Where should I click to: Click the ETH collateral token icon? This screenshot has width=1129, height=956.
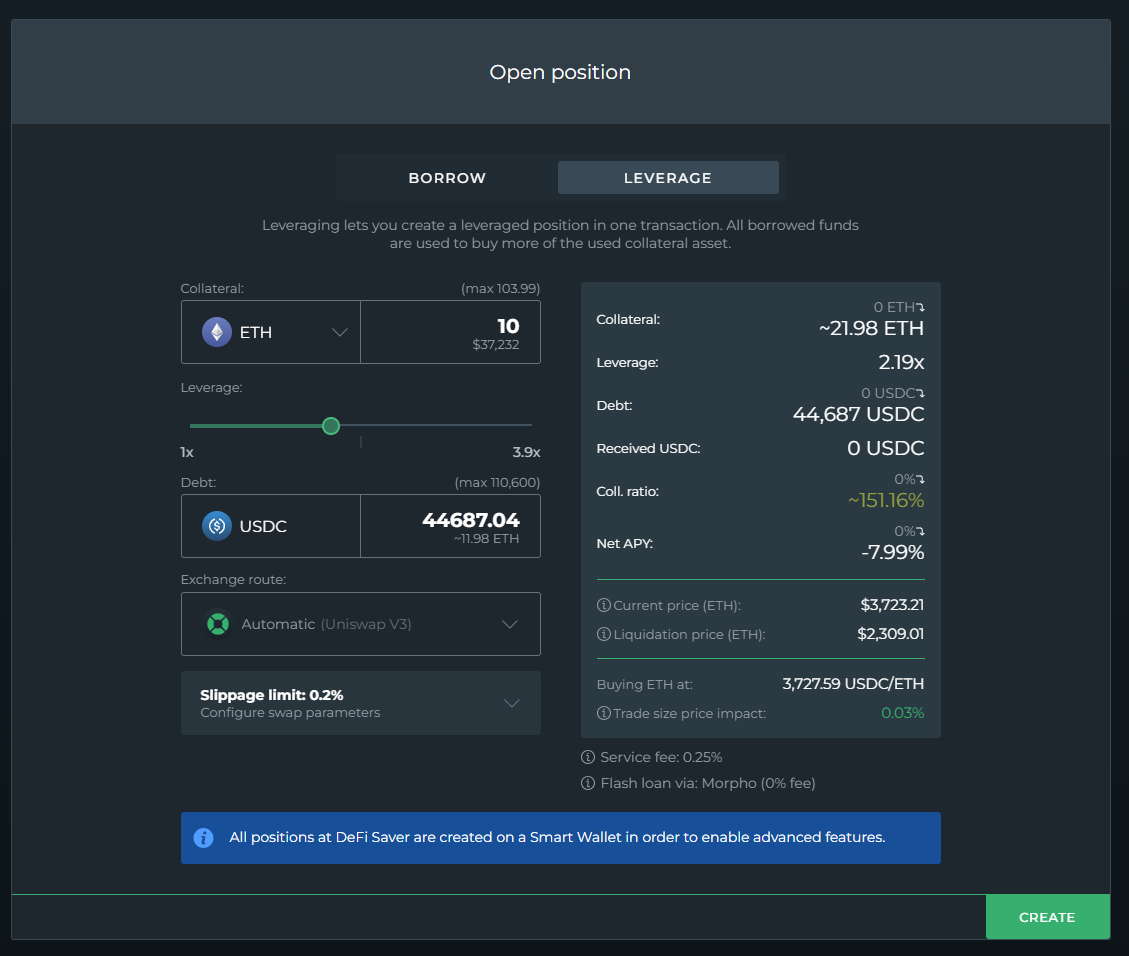(x=217, y=332)
